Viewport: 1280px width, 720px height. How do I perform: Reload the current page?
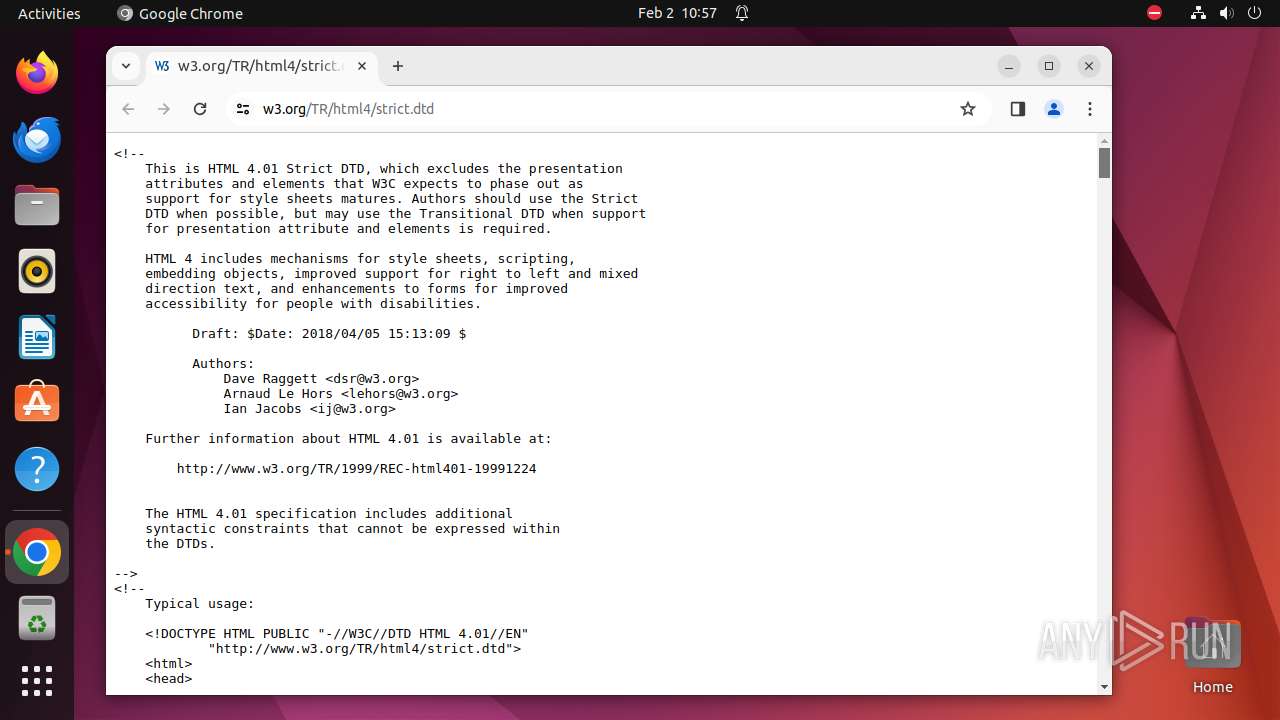(x=200, y=109)
